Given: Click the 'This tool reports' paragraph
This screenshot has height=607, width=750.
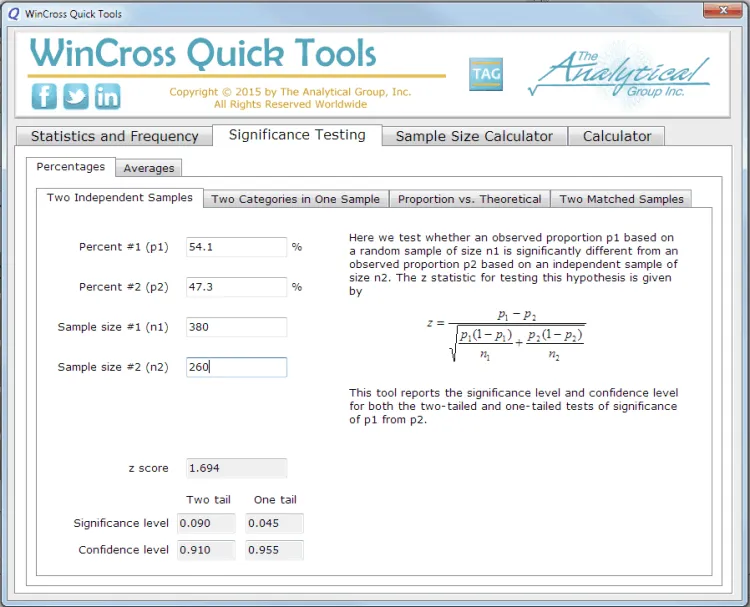Looking at the screenshot, I should click(x=513, y=406).
